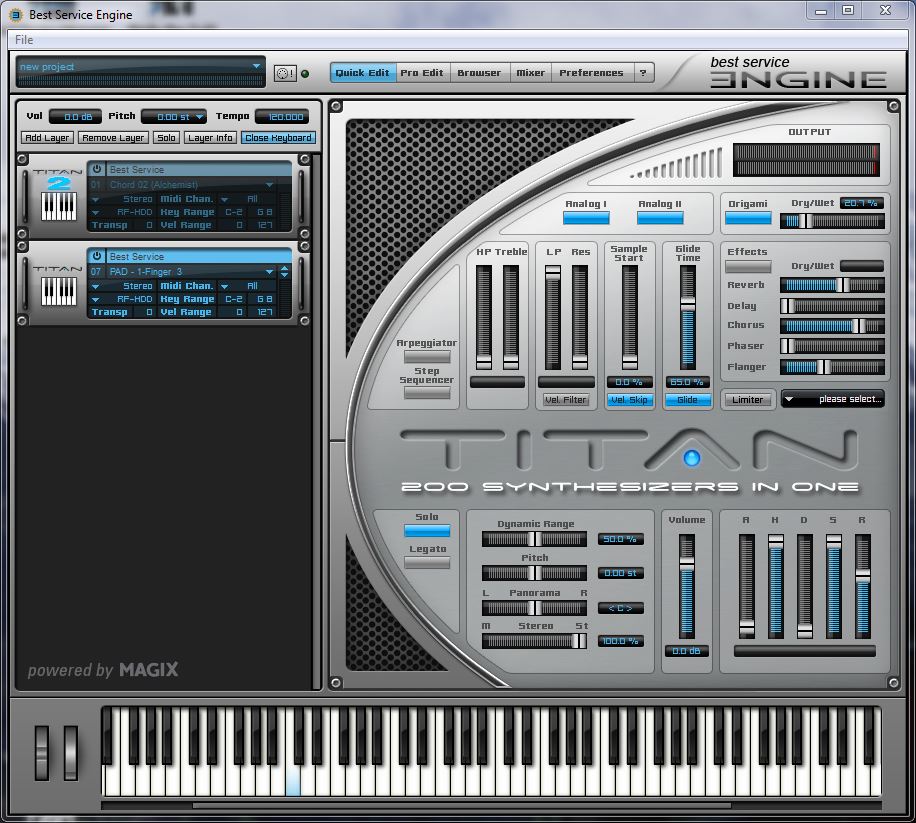Screen dimensions: 916x823
Task: Click the Panorama slider
Action: coord(534,608)
